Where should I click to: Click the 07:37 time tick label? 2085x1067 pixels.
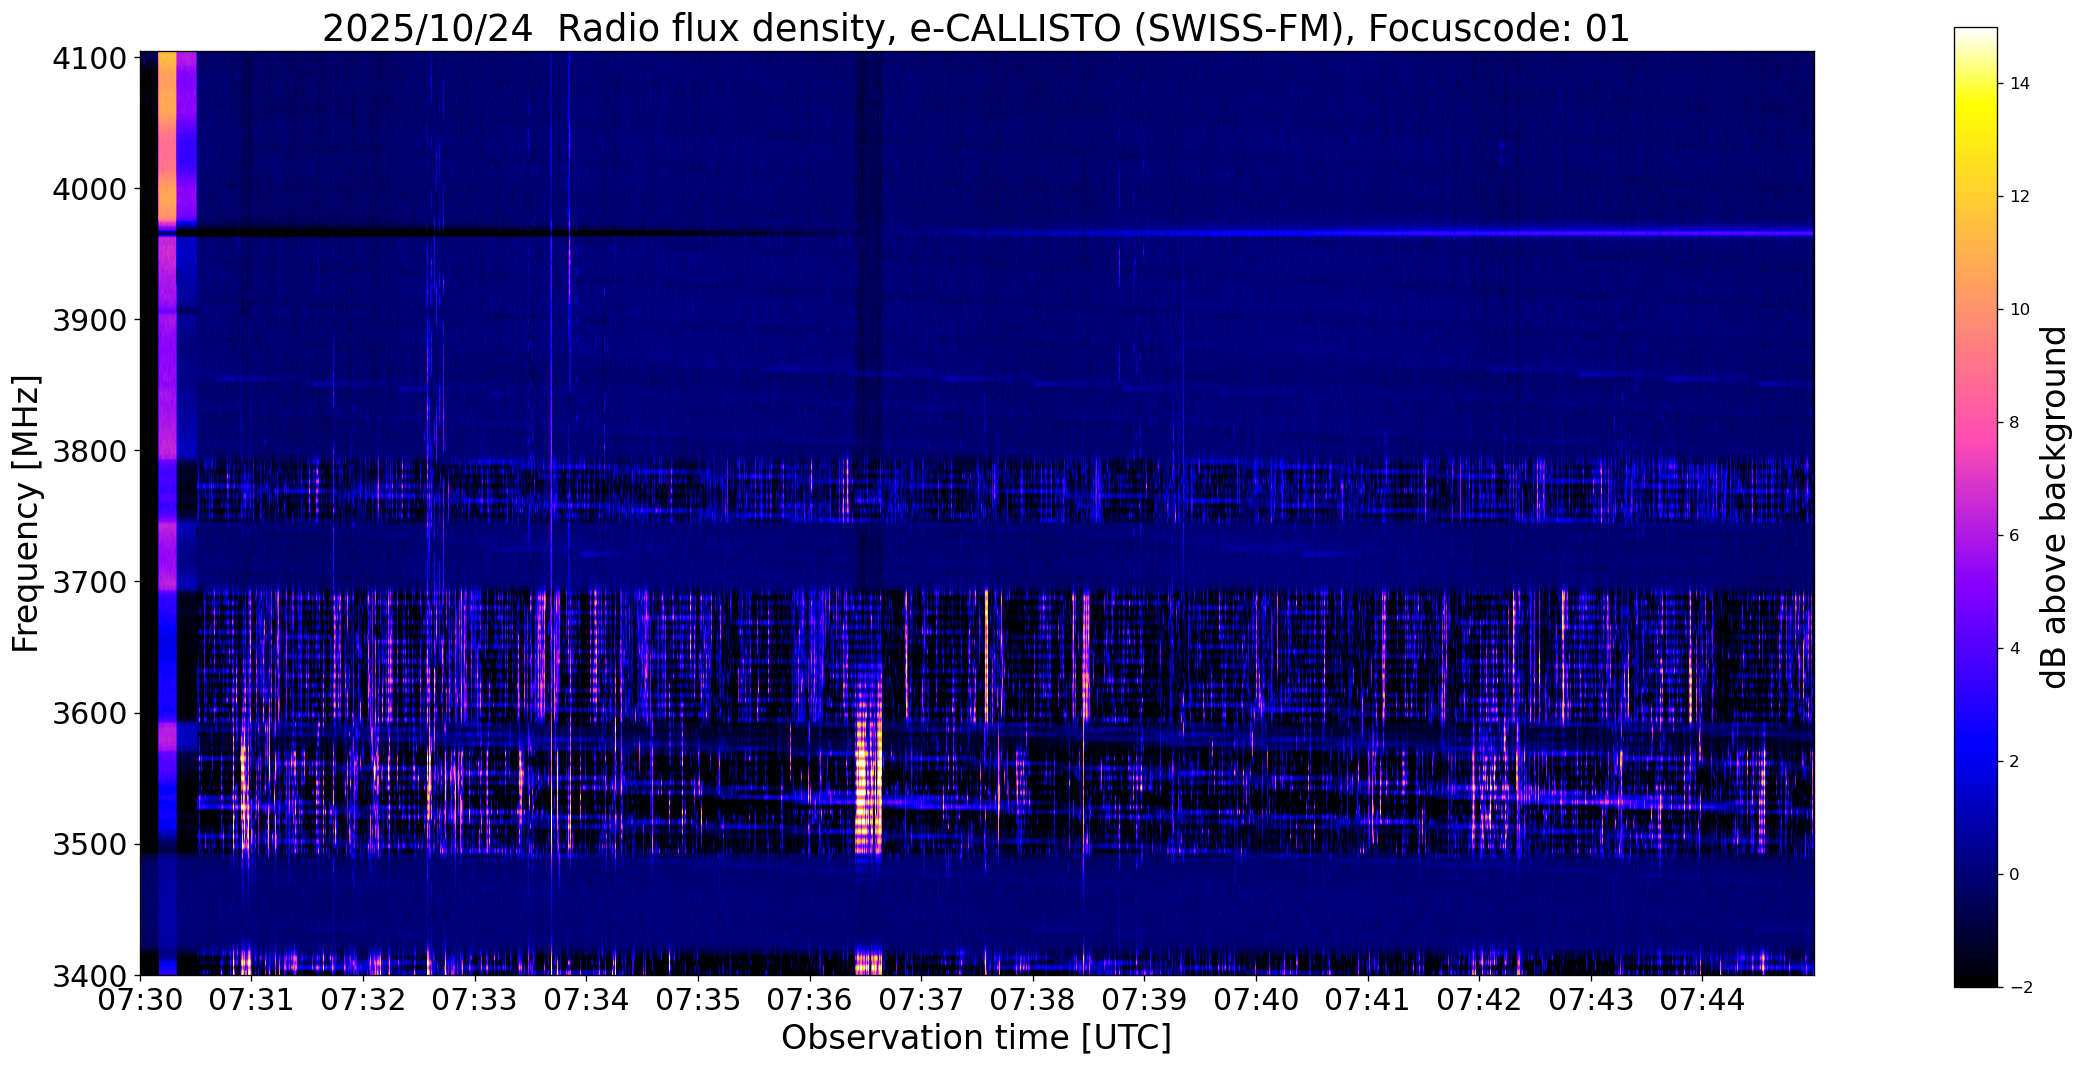tap(922, 1000)
